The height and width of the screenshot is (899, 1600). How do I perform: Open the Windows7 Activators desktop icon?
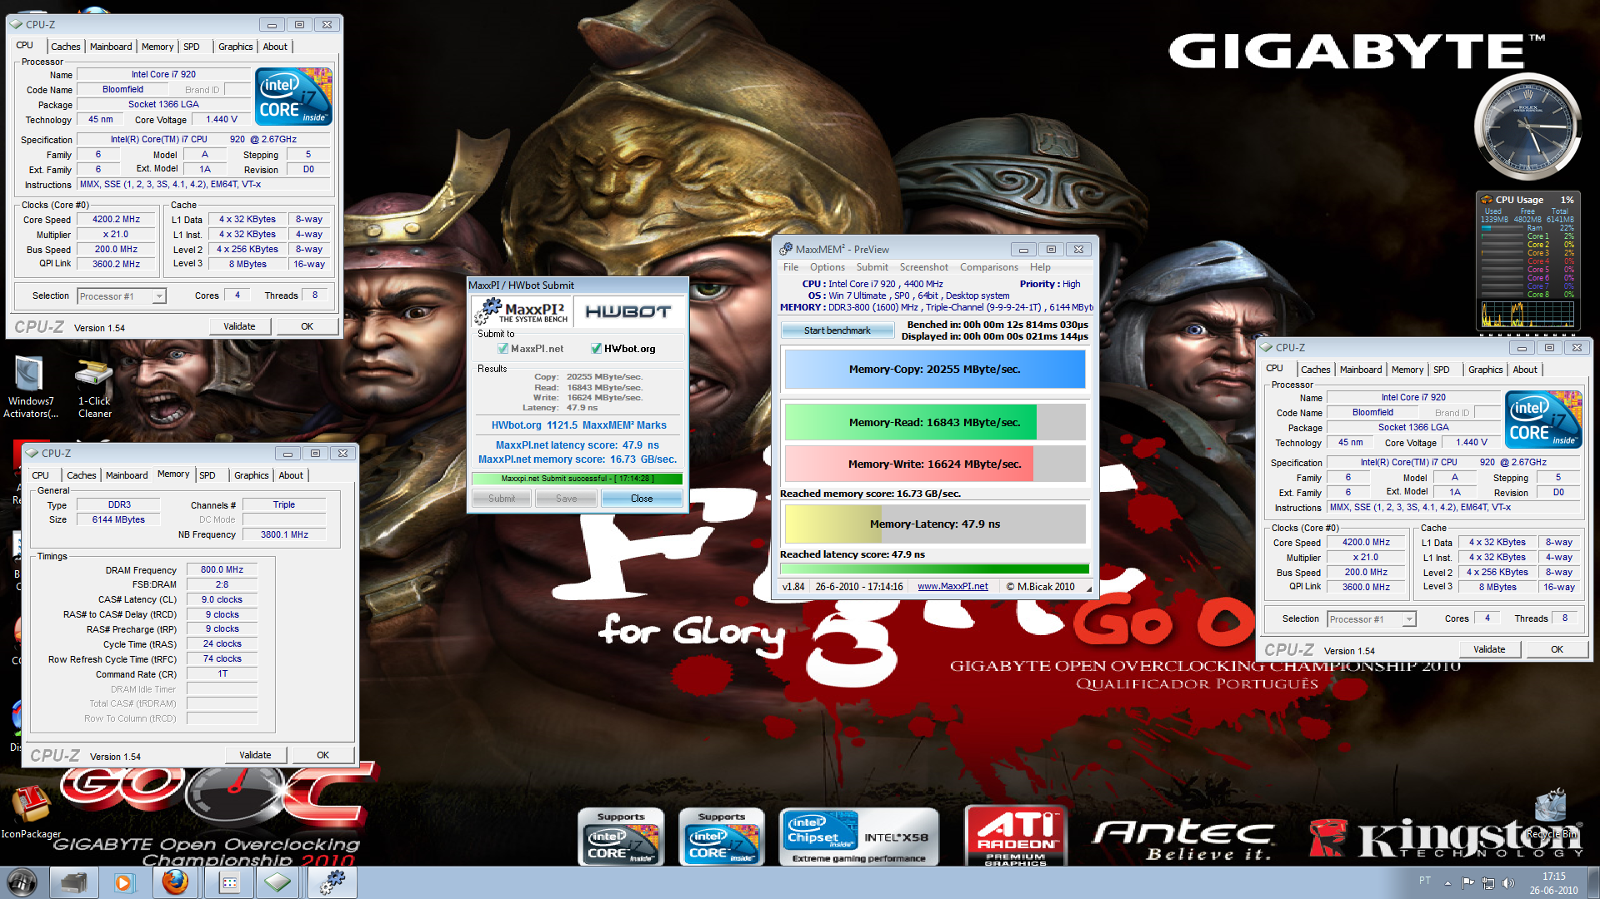[30, 387]
